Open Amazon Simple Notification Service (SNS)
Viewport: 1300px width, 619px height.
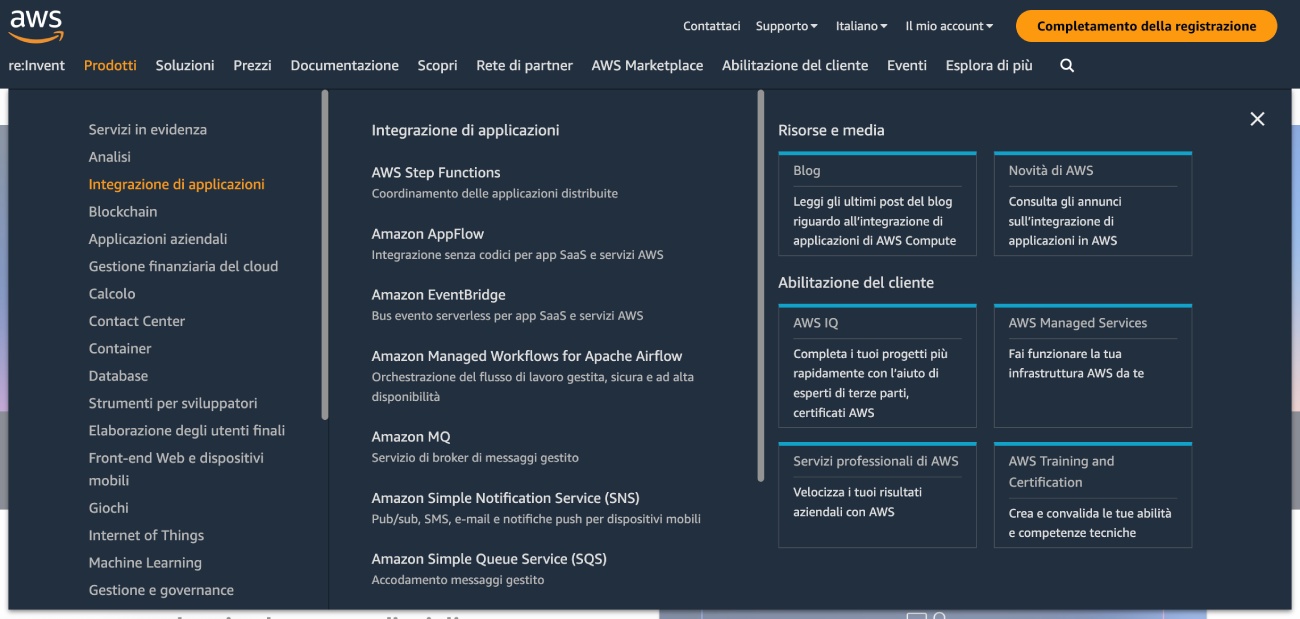coord(505,498)
